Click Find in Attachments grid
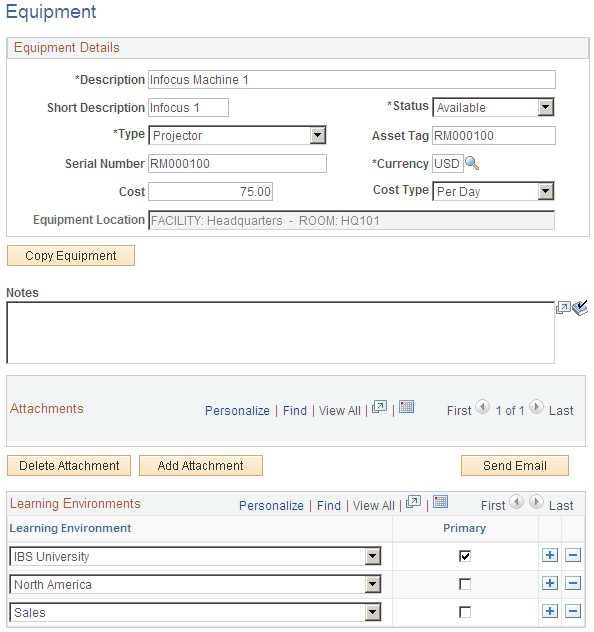This screenshot has height=632, width=594. [295, 410]
